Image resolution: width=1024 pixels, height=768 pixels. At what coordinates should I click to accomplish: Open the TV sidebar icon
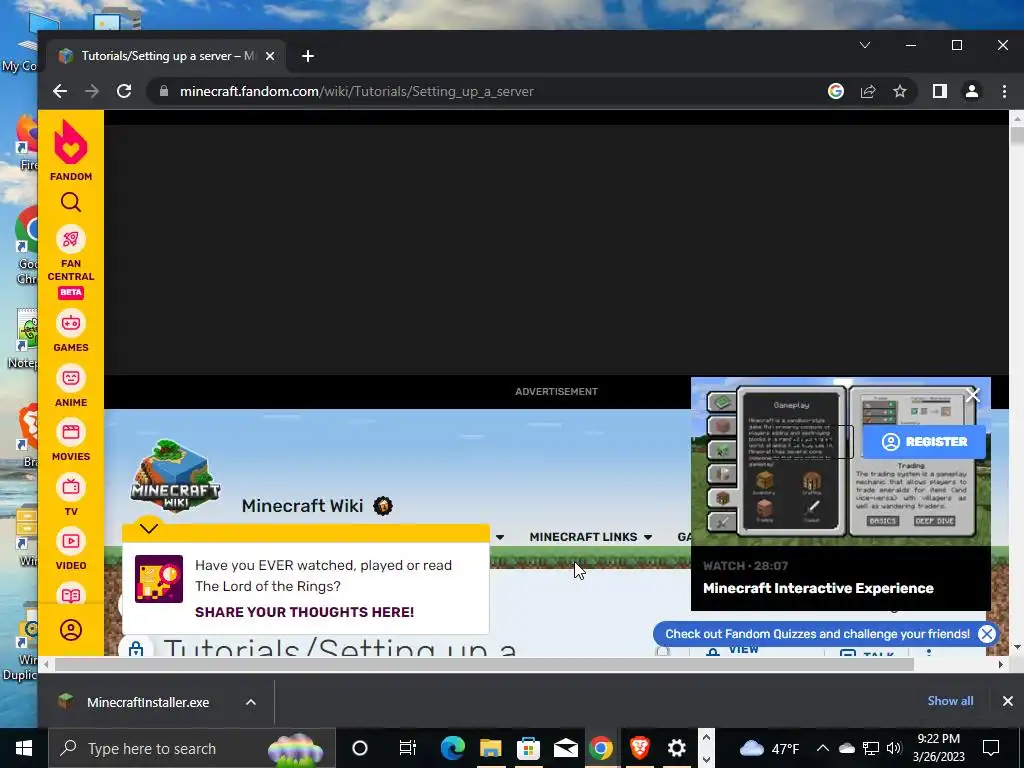click(x=71, y=487)
